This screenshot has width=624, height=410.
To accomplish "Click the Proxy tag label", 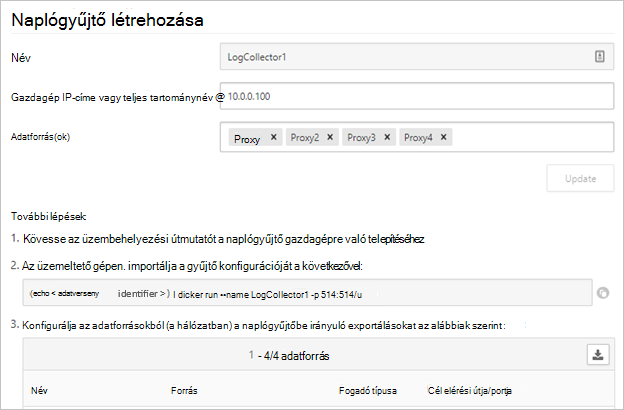I will click(247, 139).
